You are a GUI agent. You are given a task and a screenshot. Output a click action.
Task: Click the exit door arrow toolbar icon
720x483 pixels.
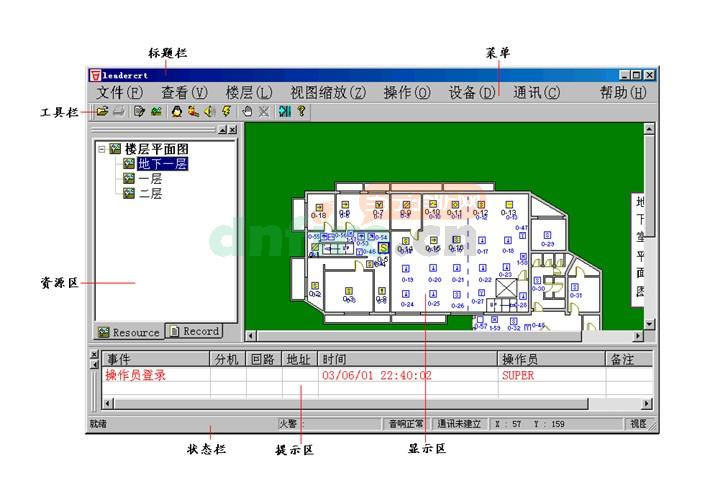pyautogui.click(x=284, y=112)
